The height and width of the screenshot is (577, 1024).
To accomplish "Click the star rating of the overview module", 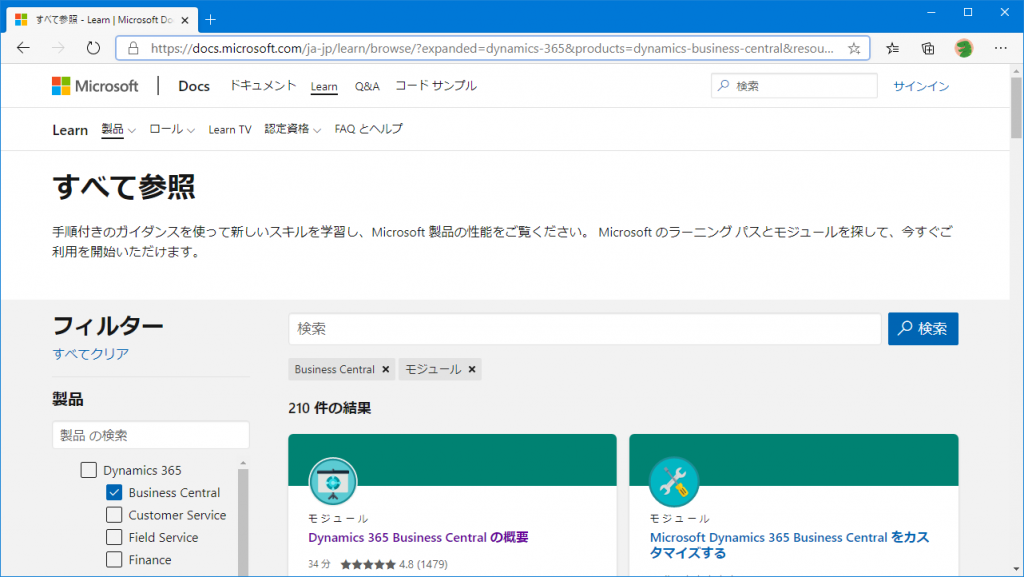I will [x=368, y=565].
